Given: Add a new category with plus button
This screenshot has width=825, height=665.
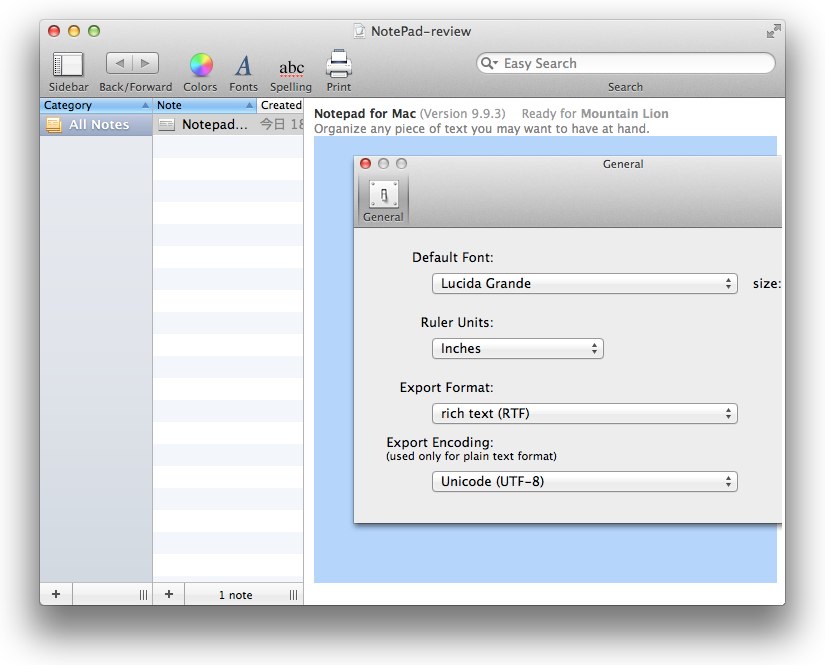Looking at the screenshot, I should pos(56,594).
